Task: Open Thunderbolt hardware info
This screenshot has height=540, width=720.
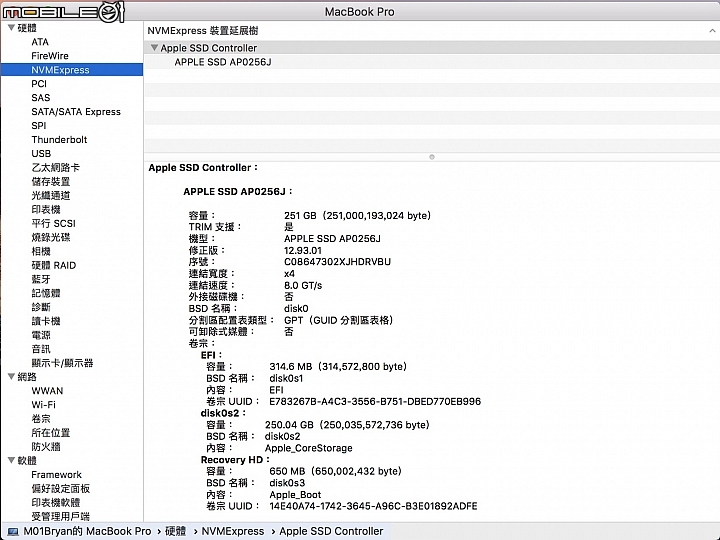Action: tap(59, 140)
